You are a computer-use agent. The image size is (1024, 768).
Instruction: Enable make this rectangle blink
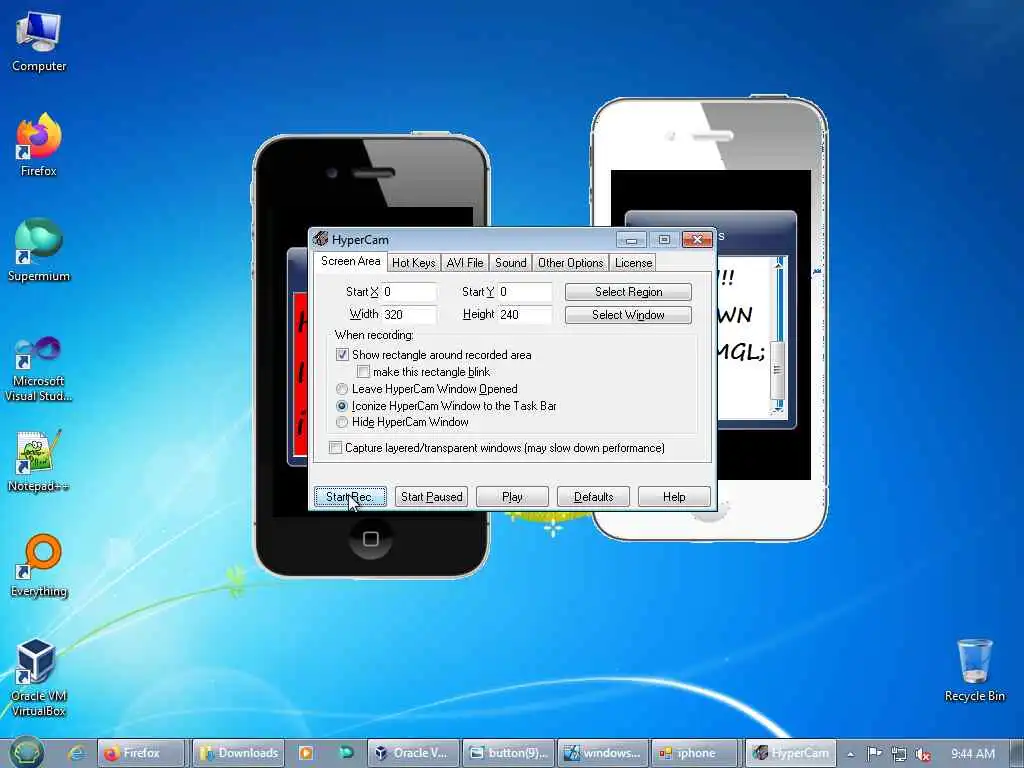pyautogui.click(x=363, y=372)
